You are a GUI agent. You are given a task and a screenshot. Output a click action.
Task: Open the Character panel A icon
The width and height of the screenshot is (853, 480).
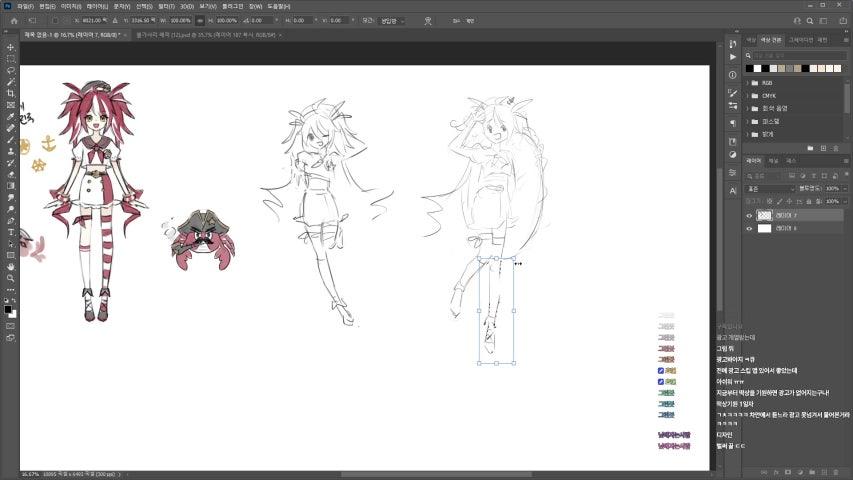pos(733,189)
